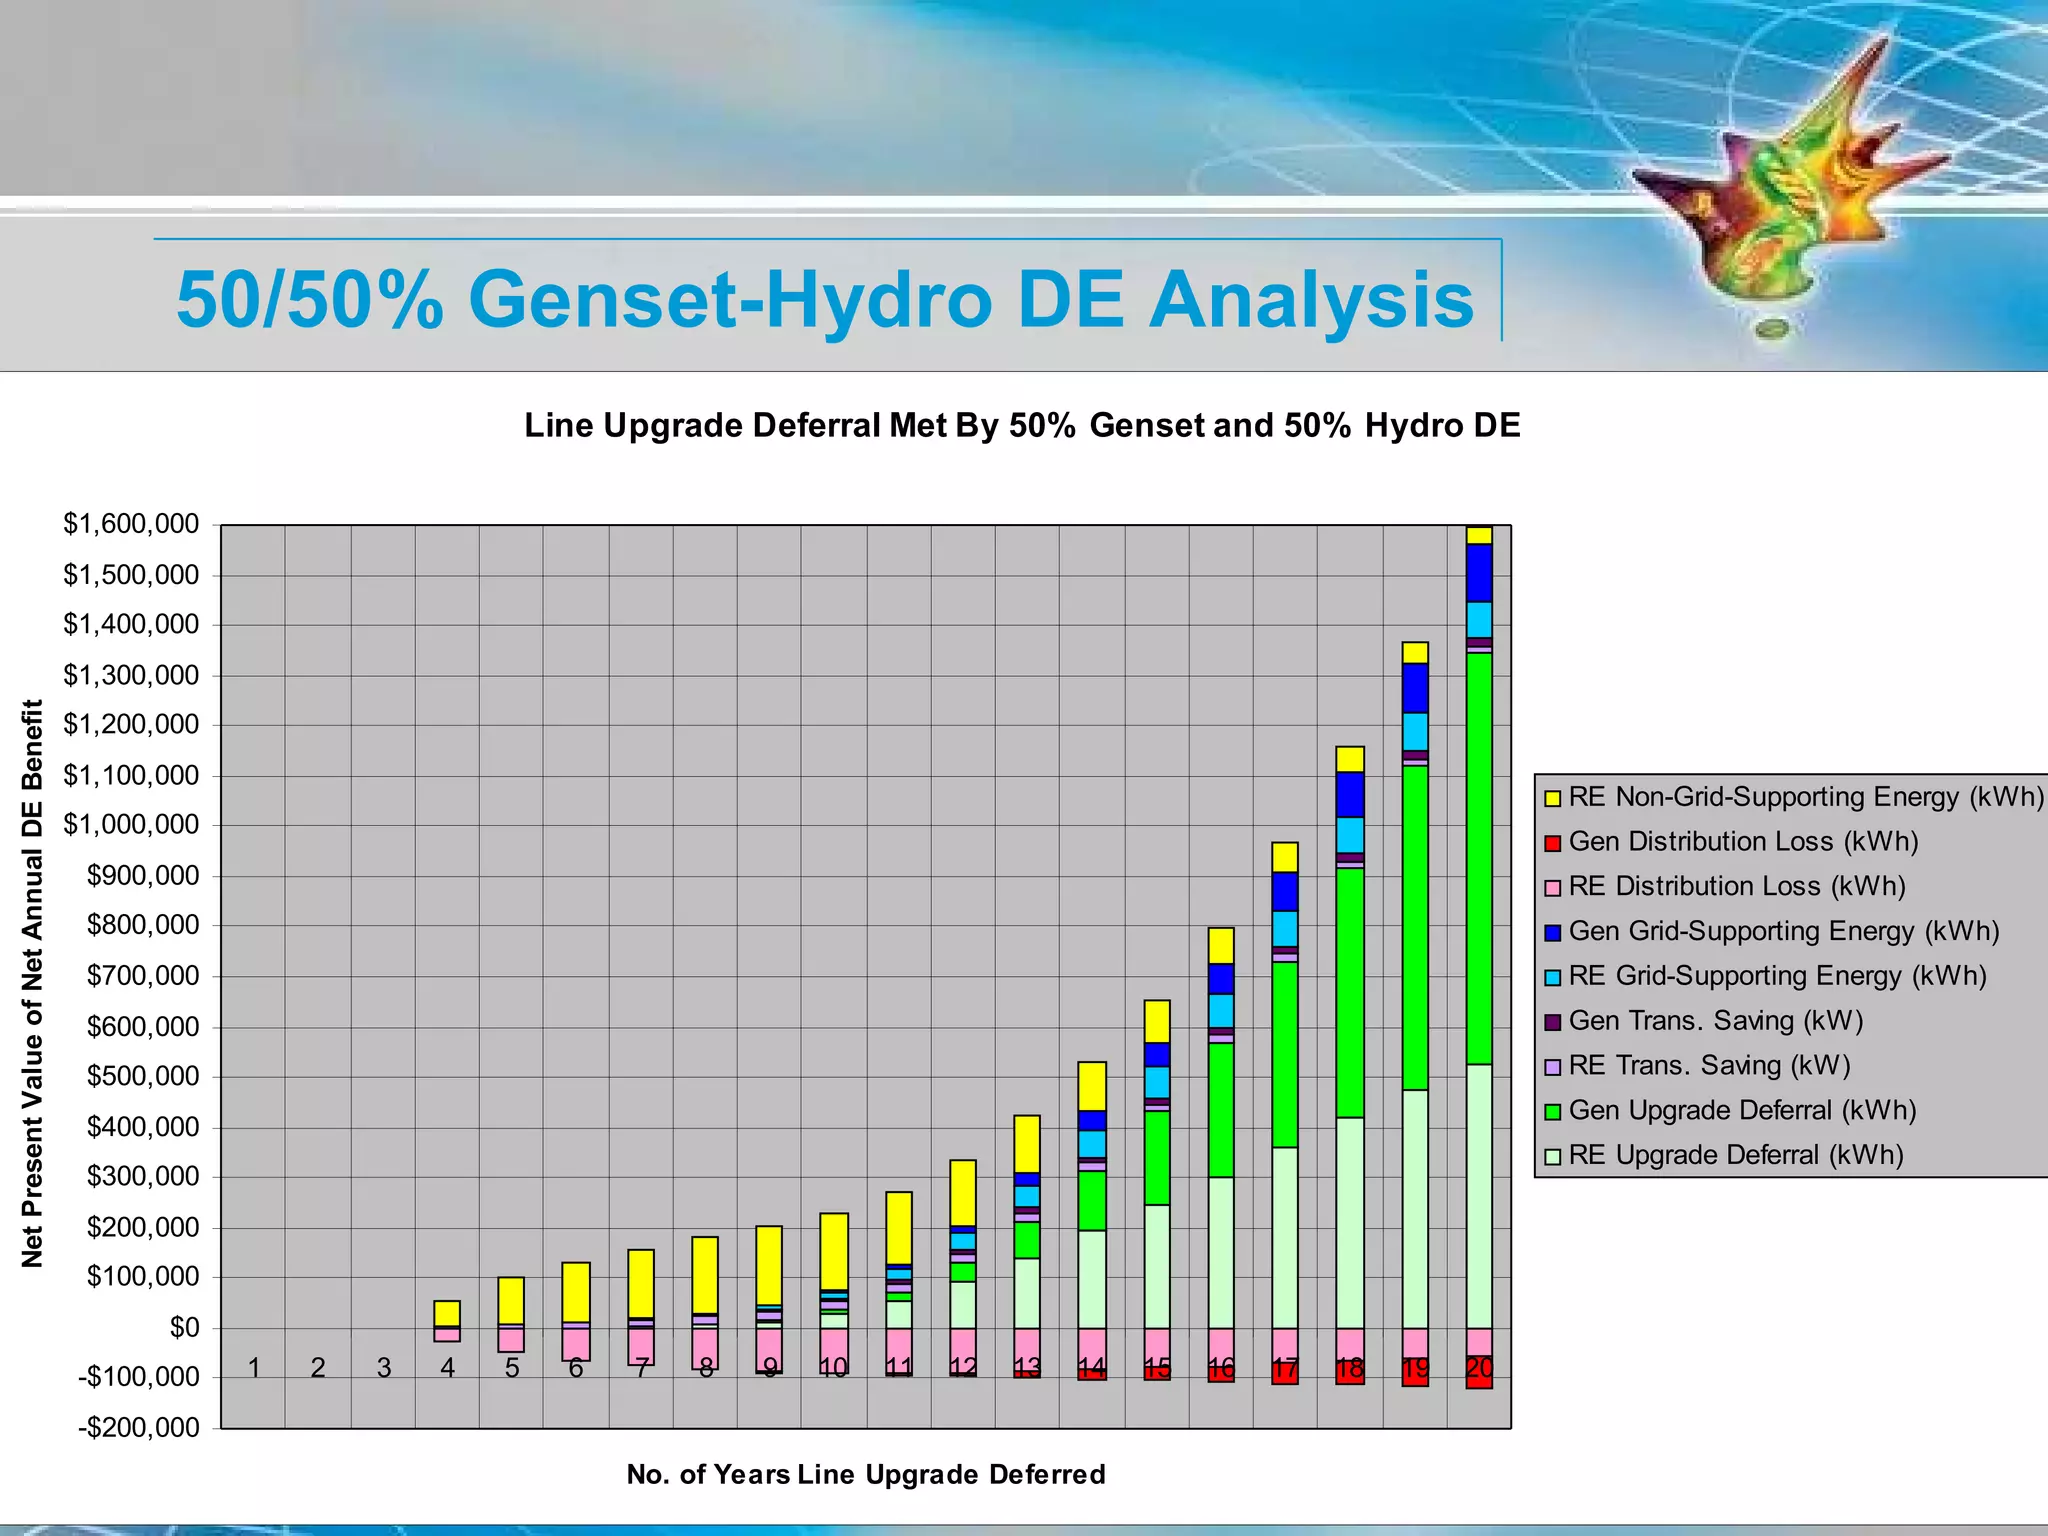Click the $0 y-axis label

pyautogui.click(x=184, y=1327)
